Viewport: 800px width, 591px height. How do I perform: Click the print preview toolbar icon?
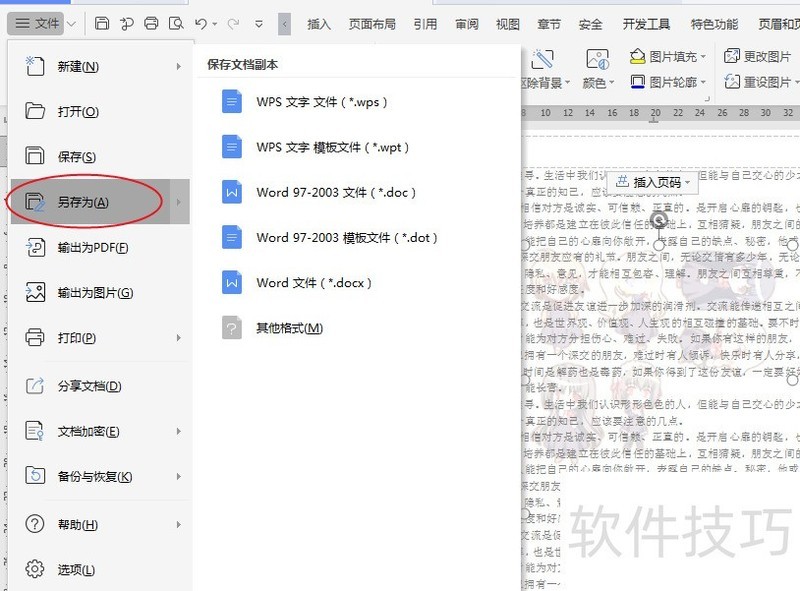[176, 23]
